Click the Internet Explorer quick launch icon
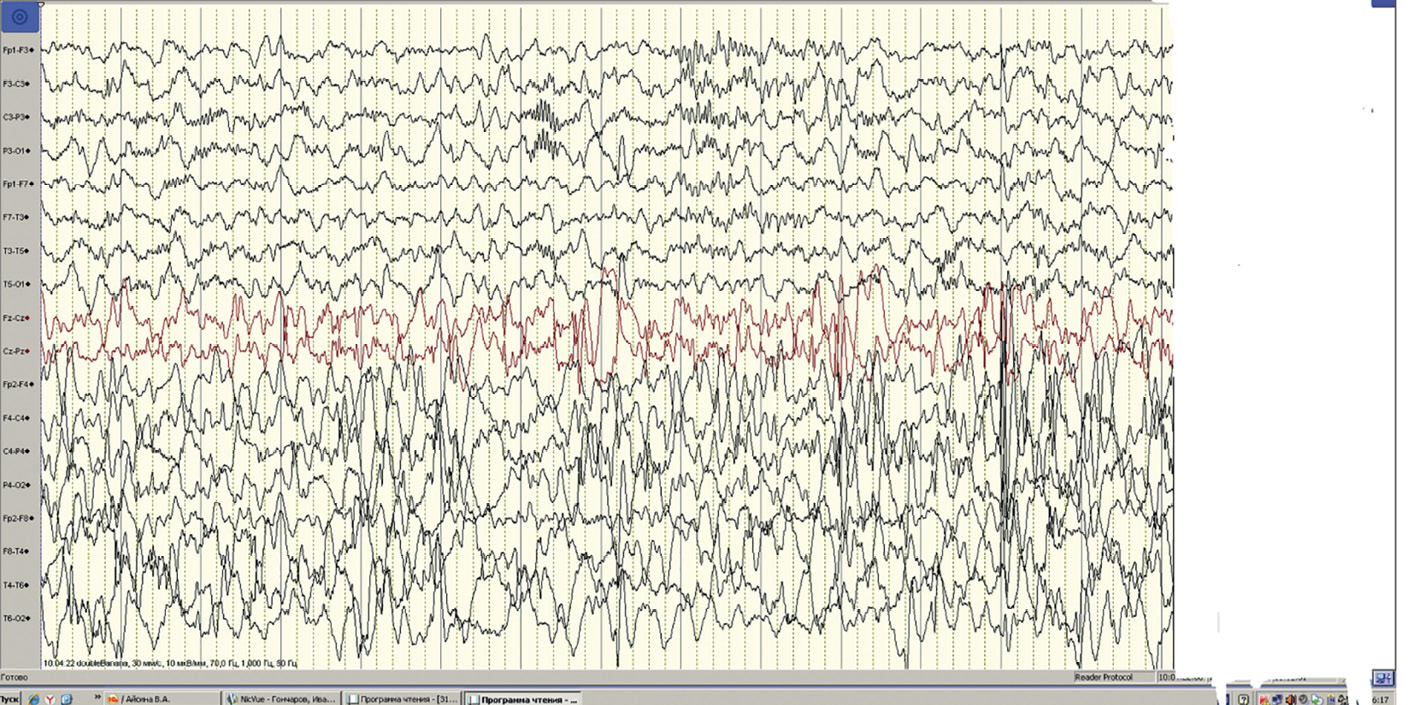The width and height of the screenshot is (1413, 705). tap(34, 699)
